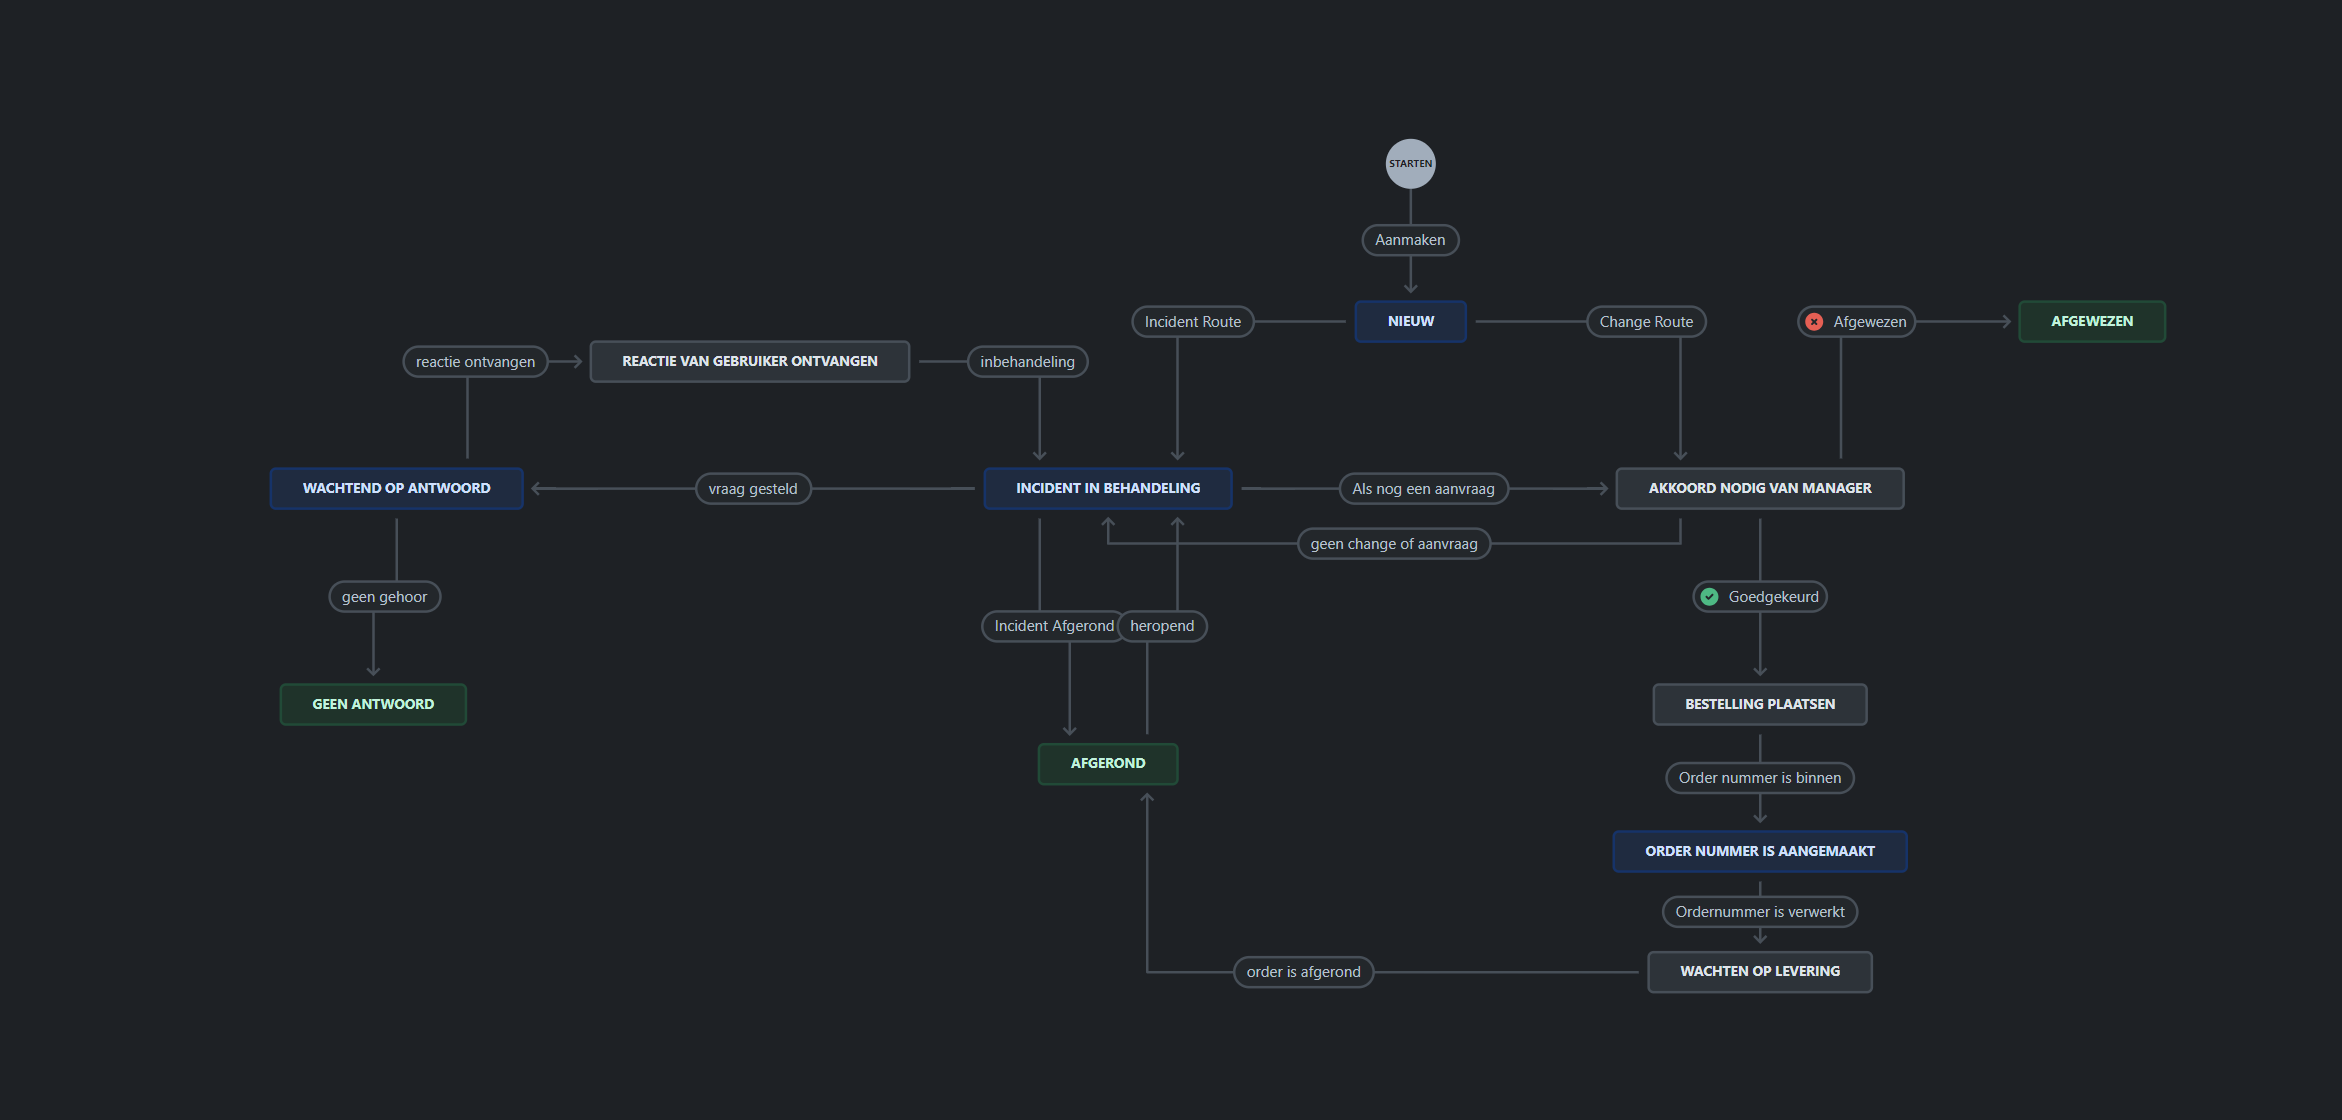Select the order is afgerond transition

1303,971
